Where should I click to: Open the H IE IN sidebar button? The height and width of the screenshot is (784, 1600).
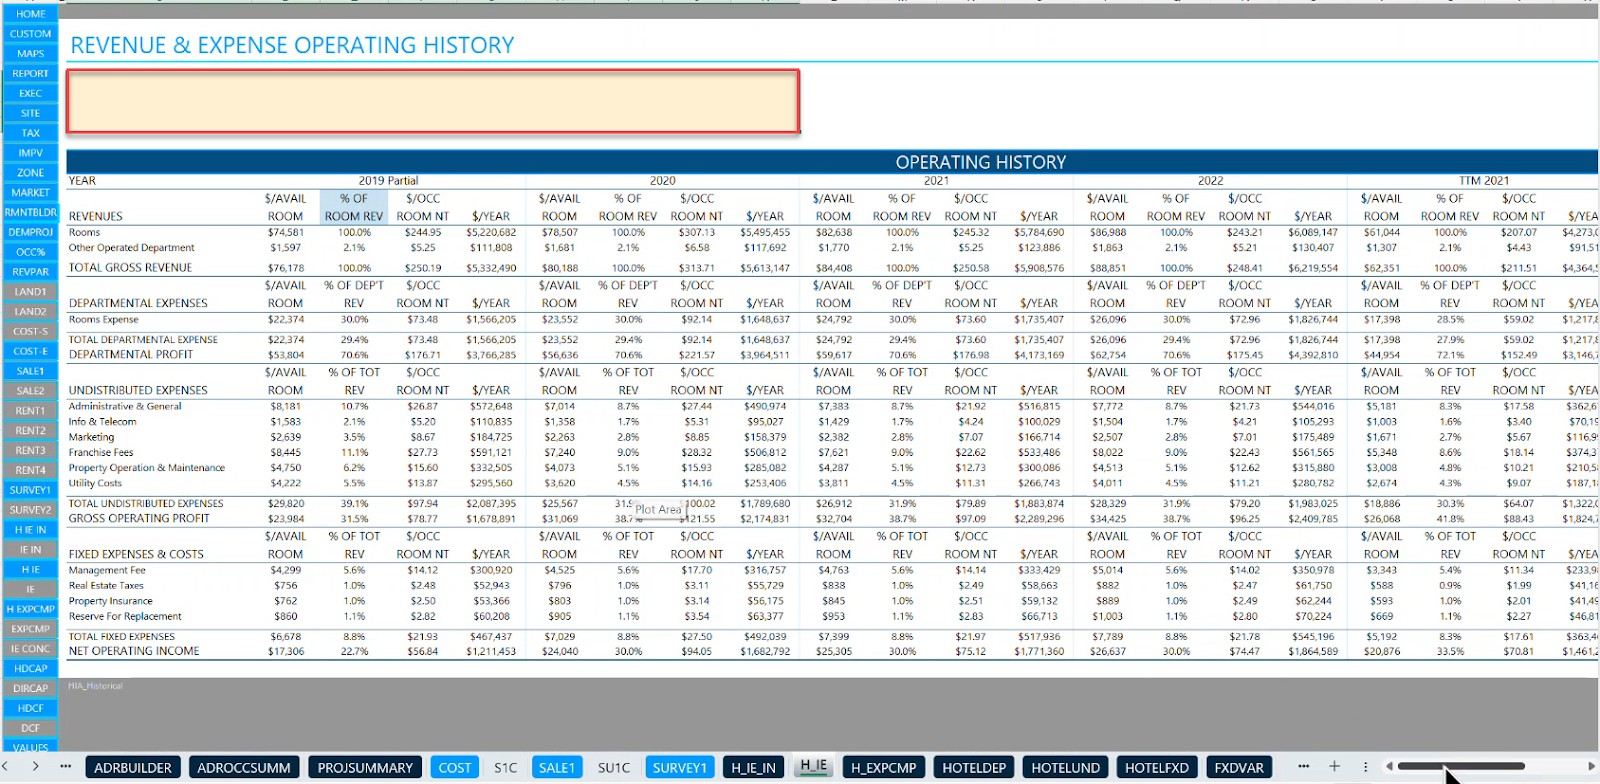30,530
